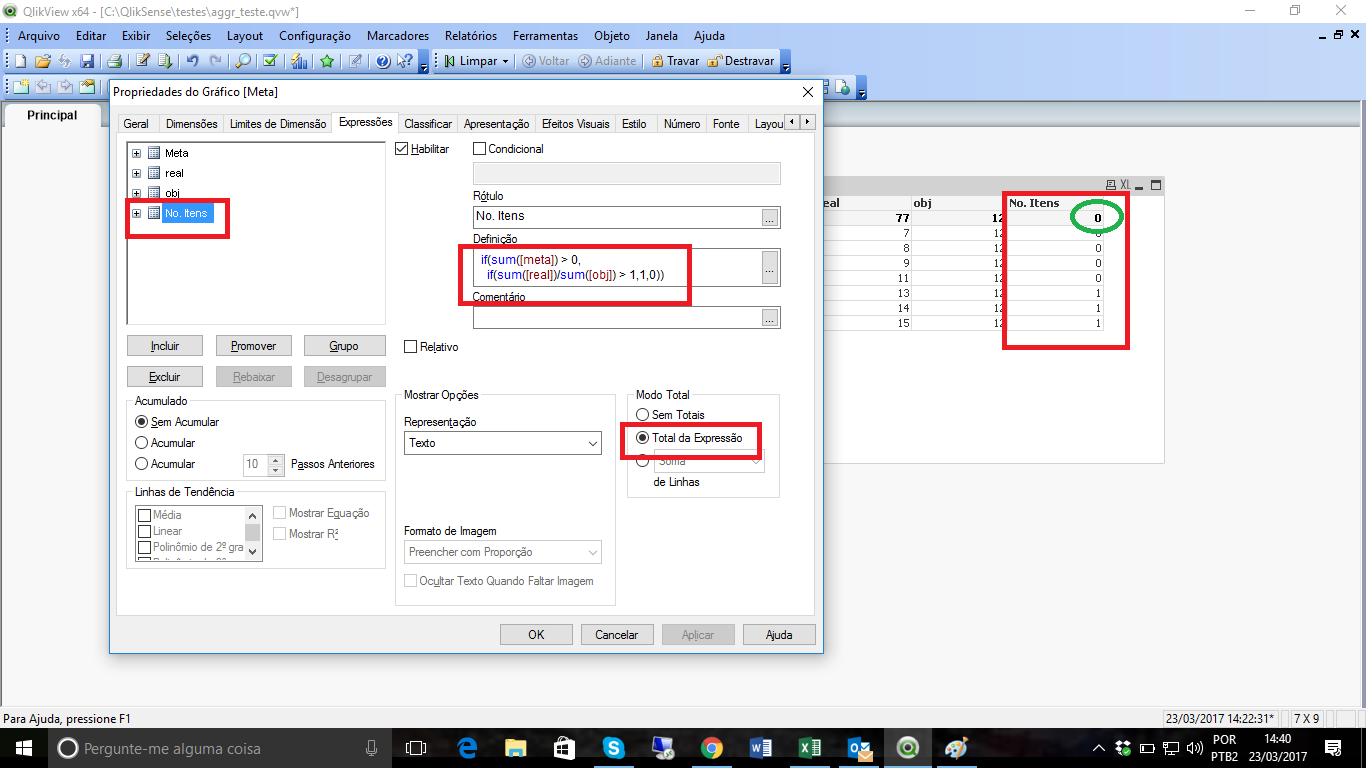Open Chrome from the Windows taskbar
Viewport: 1366px width, 768px height.
(x=712, y=748)
